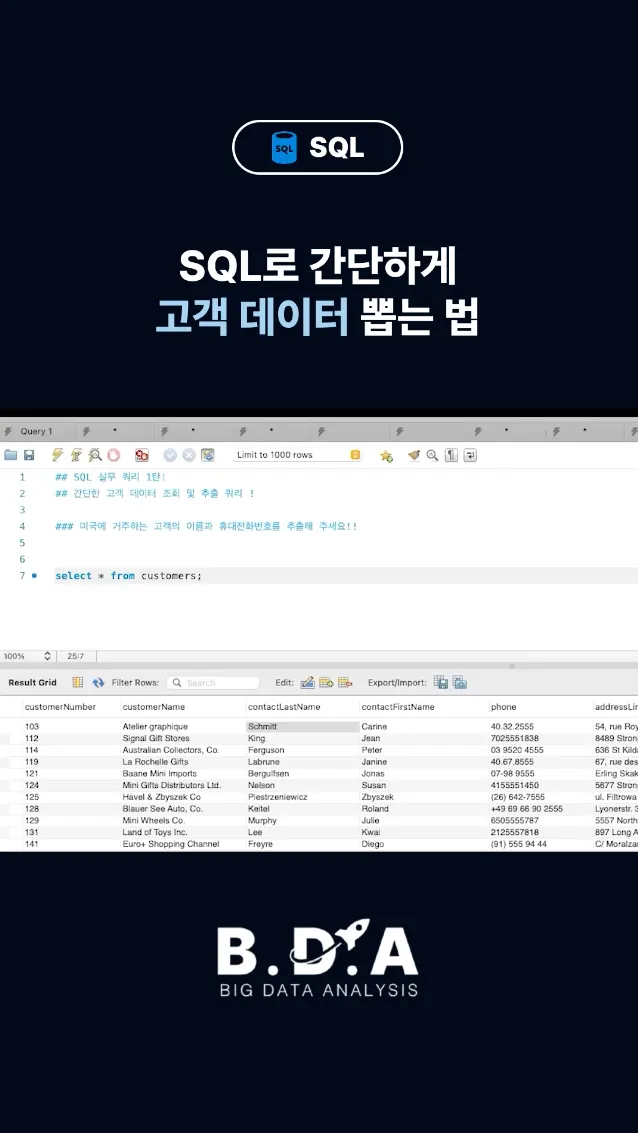Viewport: 638px width, 1133px height.
Task: Switch to the second query tab
Action: (116, 431)
